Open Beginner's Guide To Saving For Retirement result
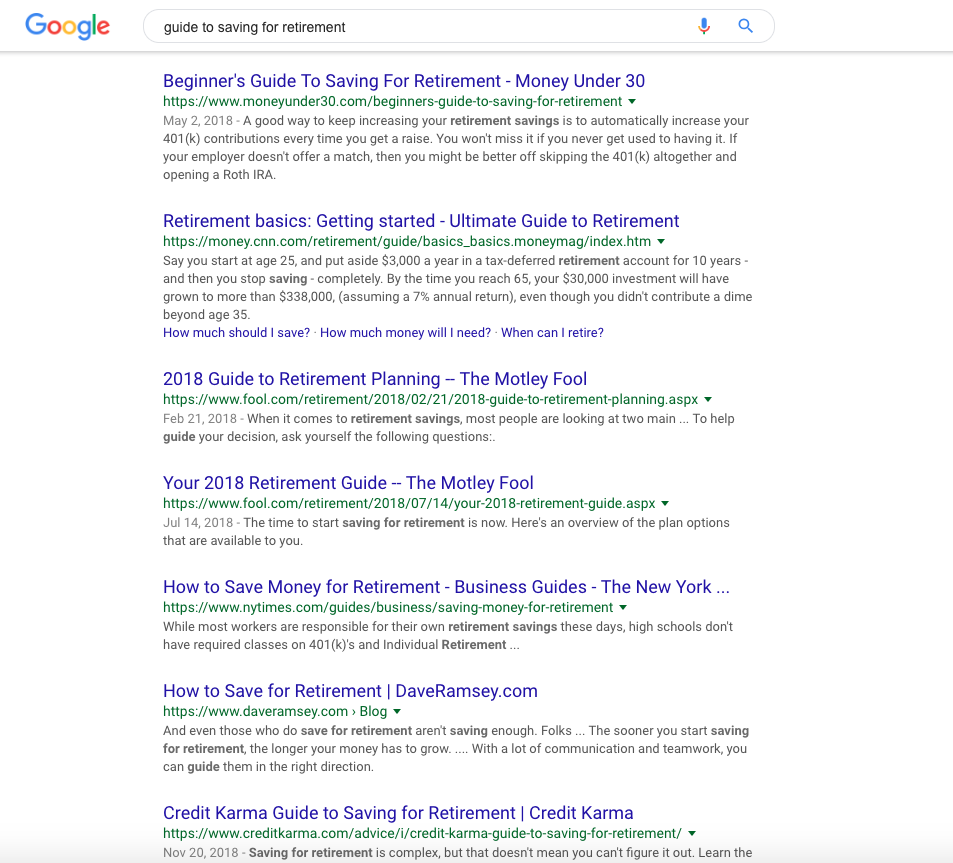This screenshot has width=953, height=863. (x=404, y=81)
